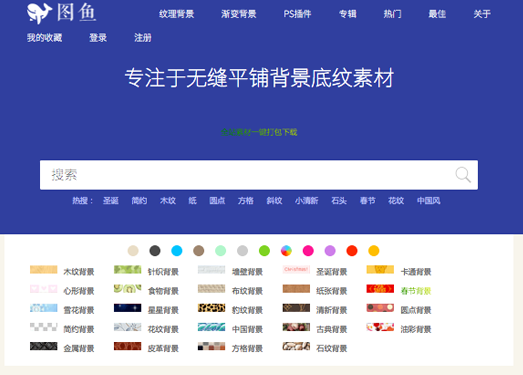Select the 星星背景 starry thumbnail
This screenshot has width=523, height=375.
point(127,308)
